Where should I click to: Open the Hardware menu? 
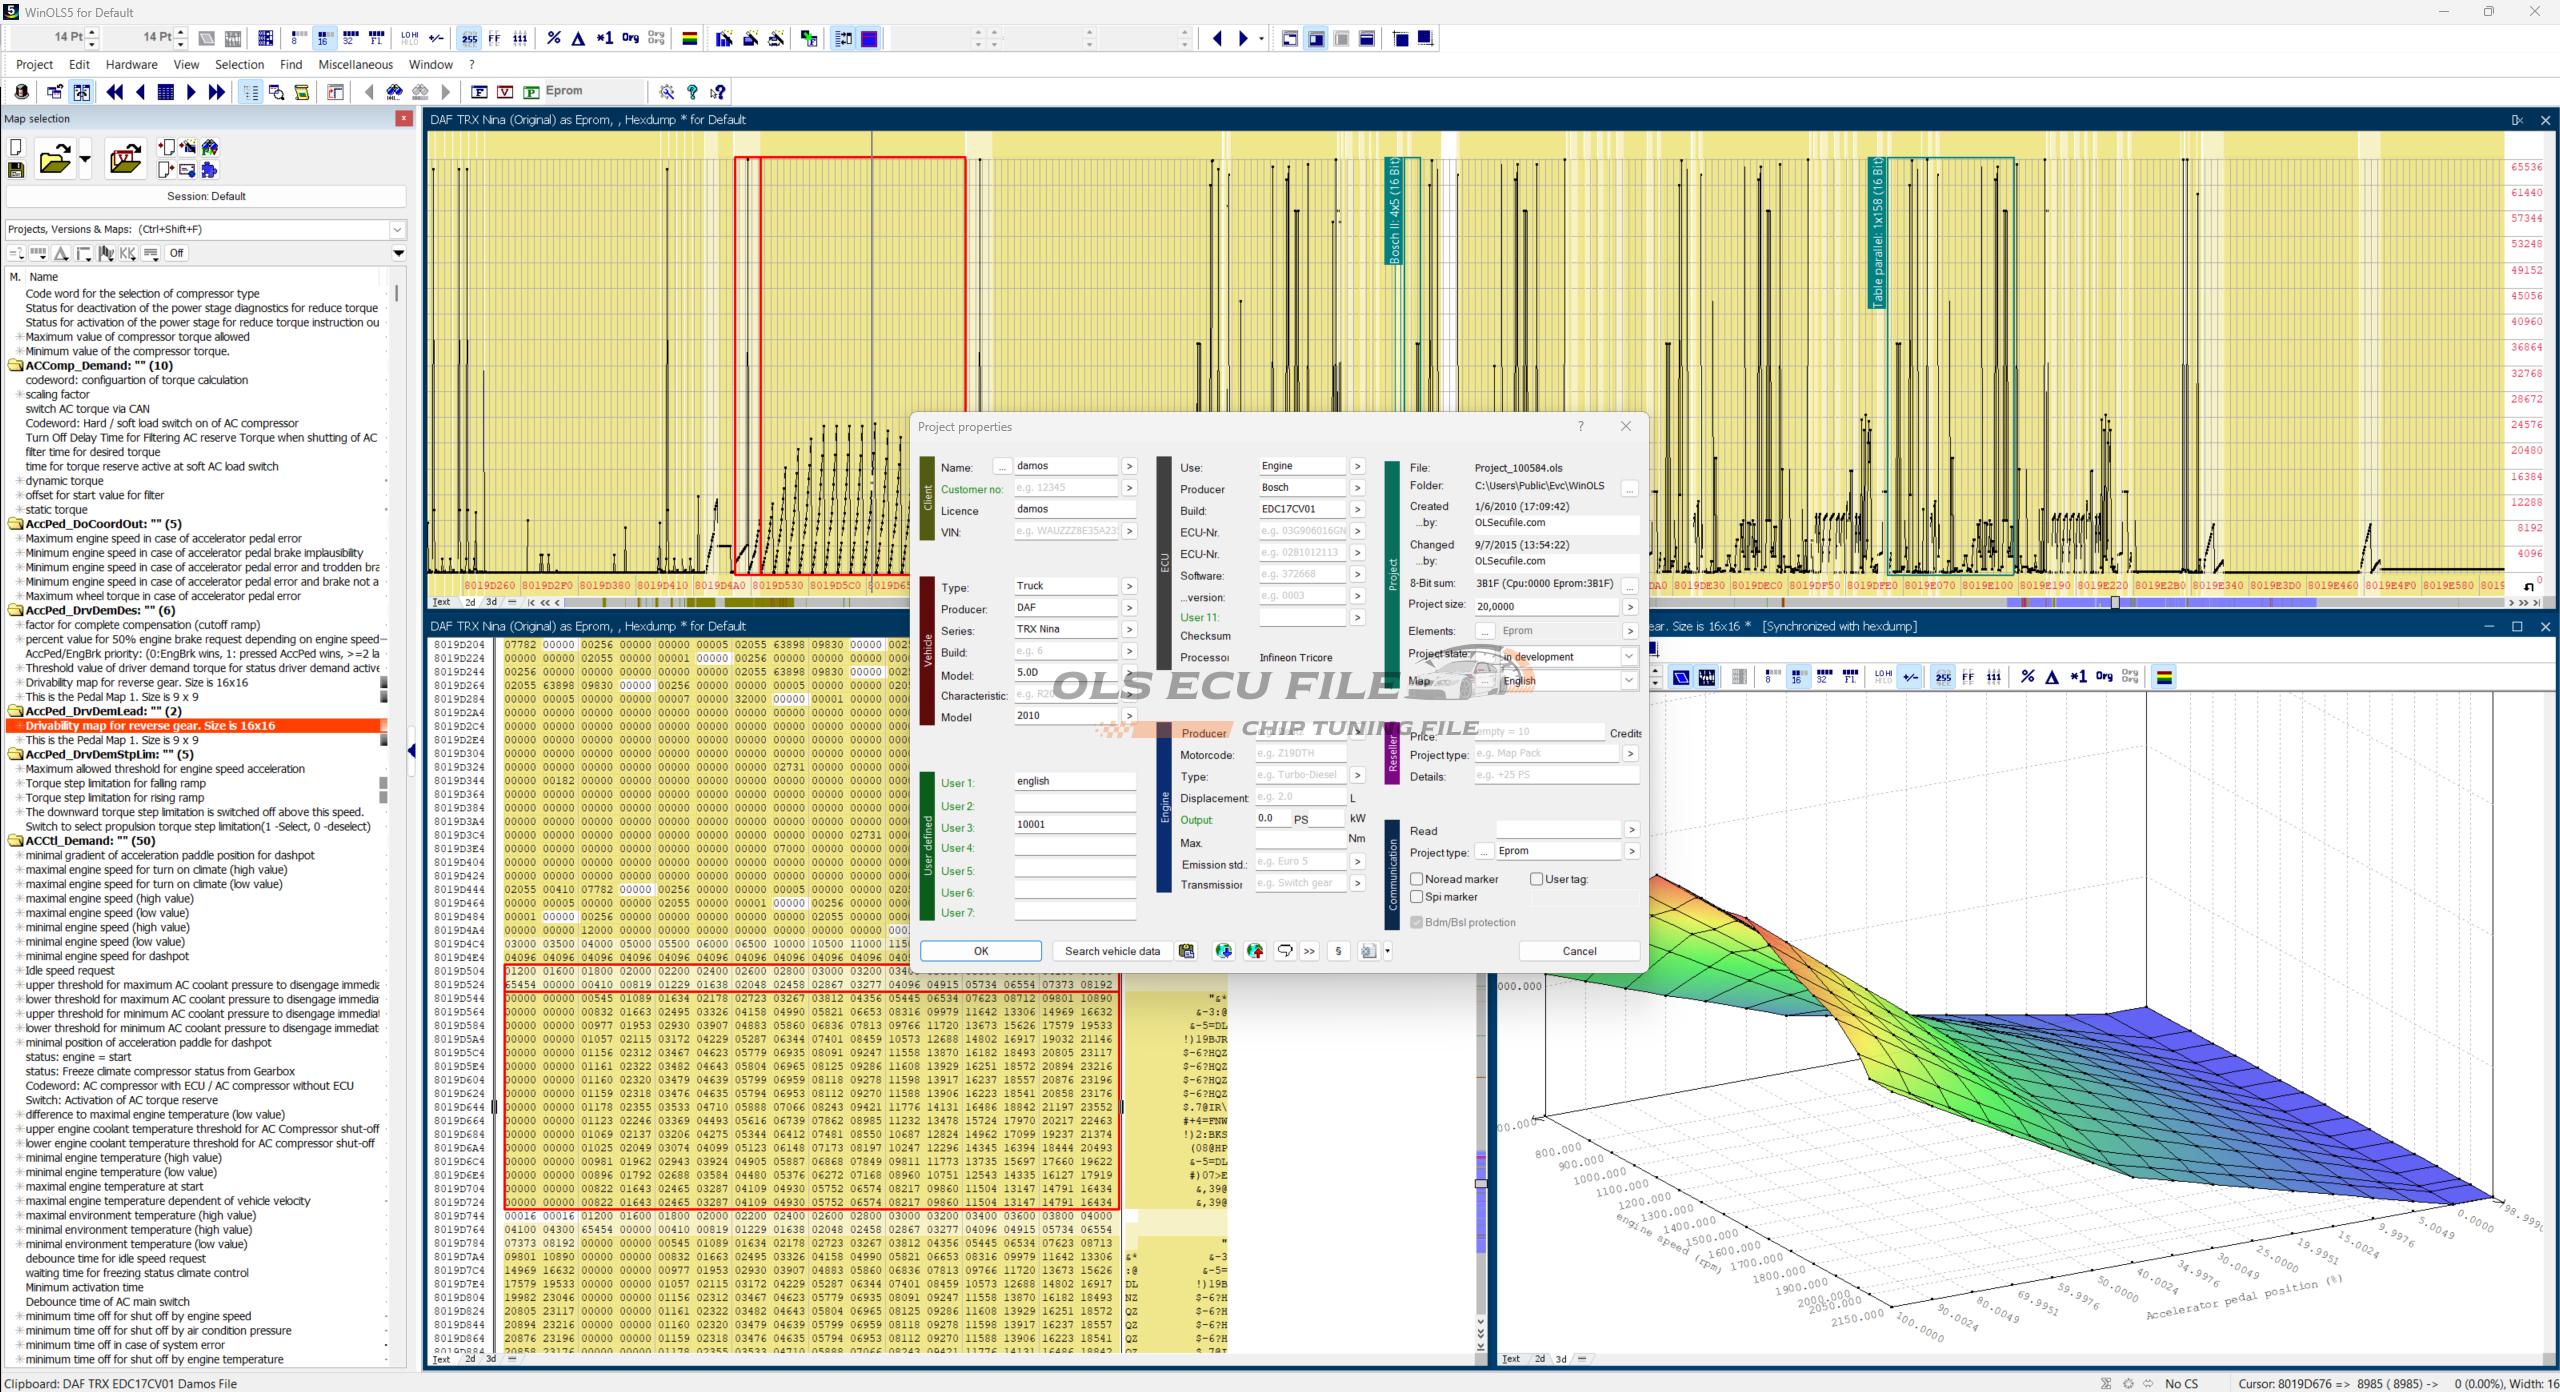(131, 64)
